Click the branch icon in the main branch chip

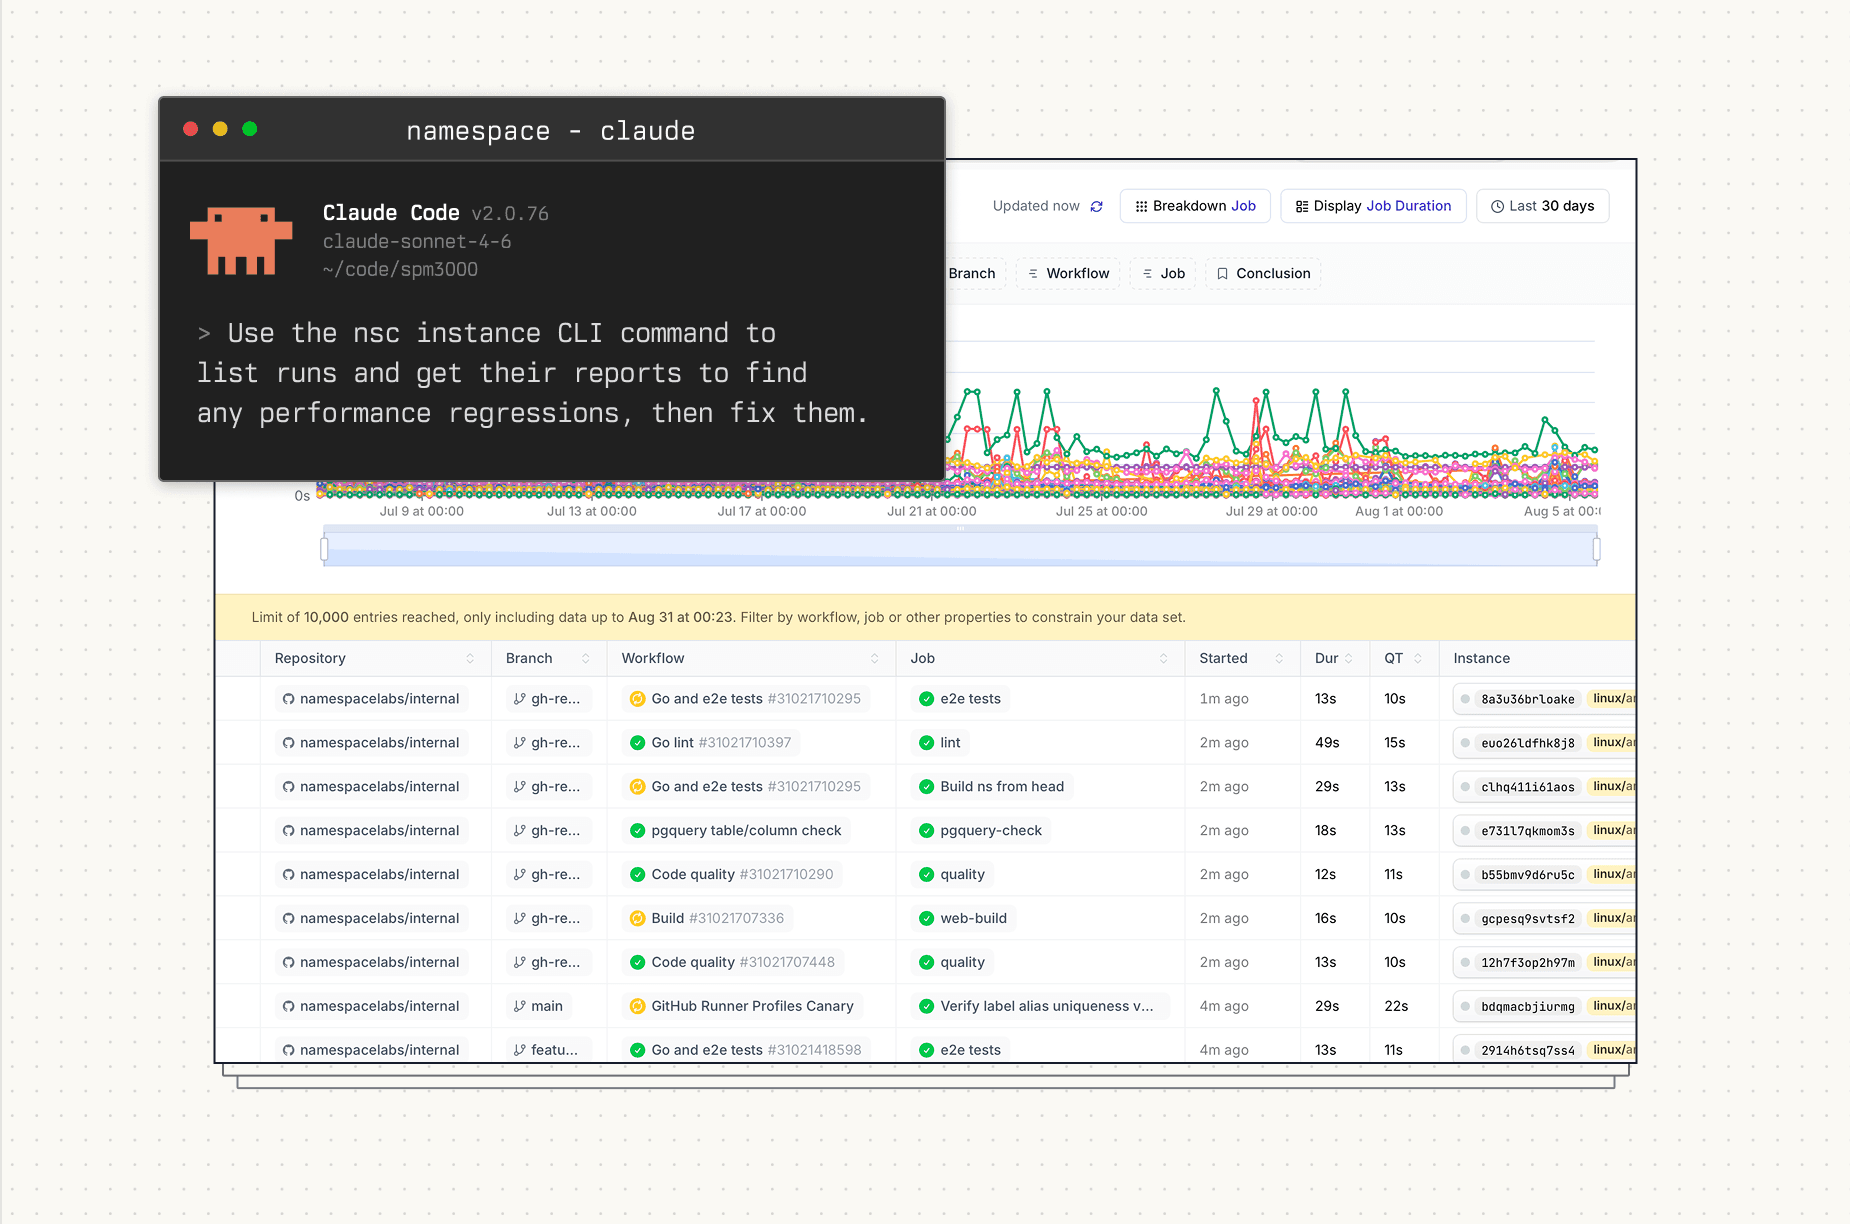(519, 1006)
